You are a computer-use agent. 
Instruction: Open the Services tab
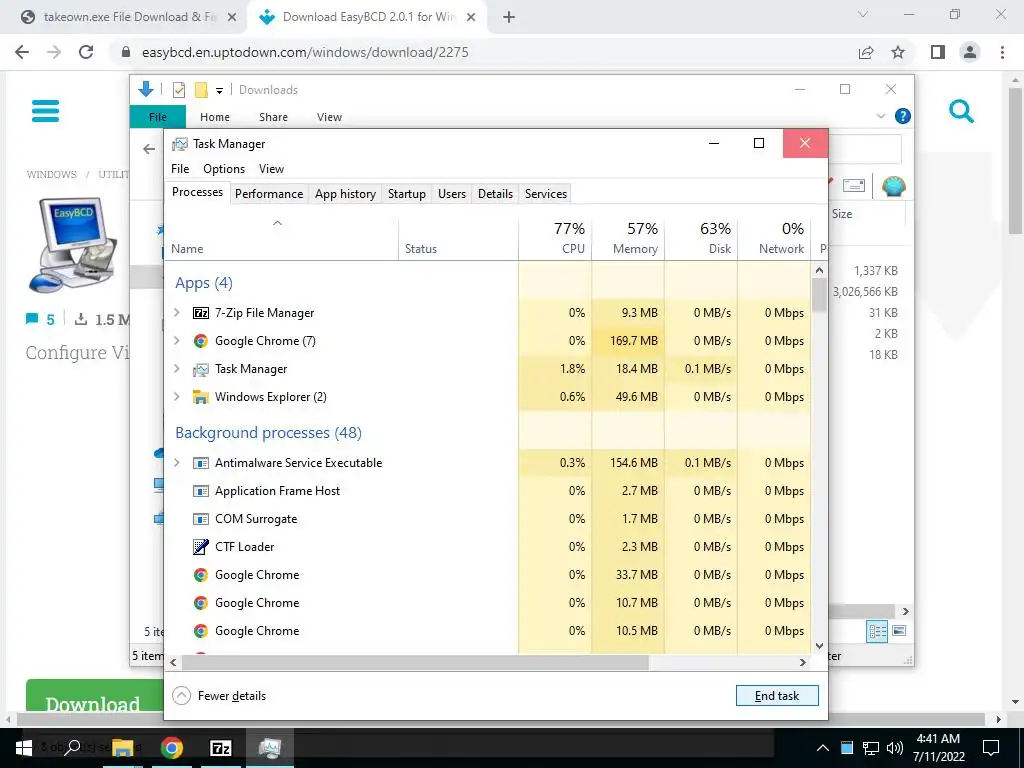(x=546, y=194)
